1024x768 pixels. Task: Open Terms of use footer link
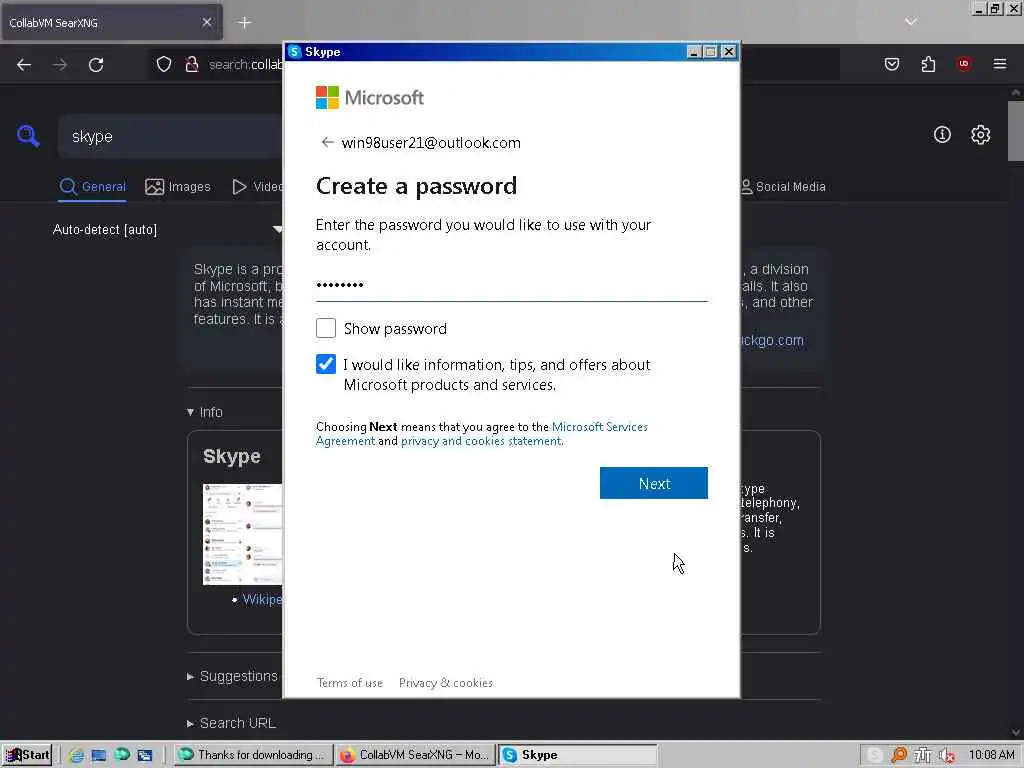[349, 682]
